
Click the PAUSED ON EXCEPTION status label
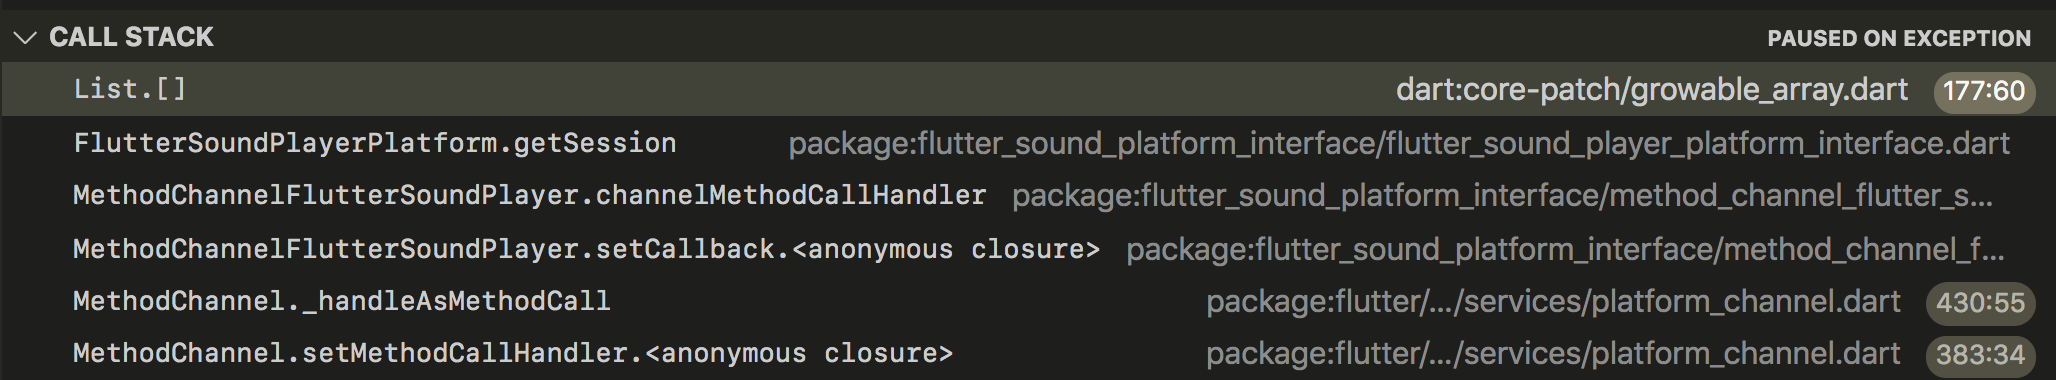1899,39
